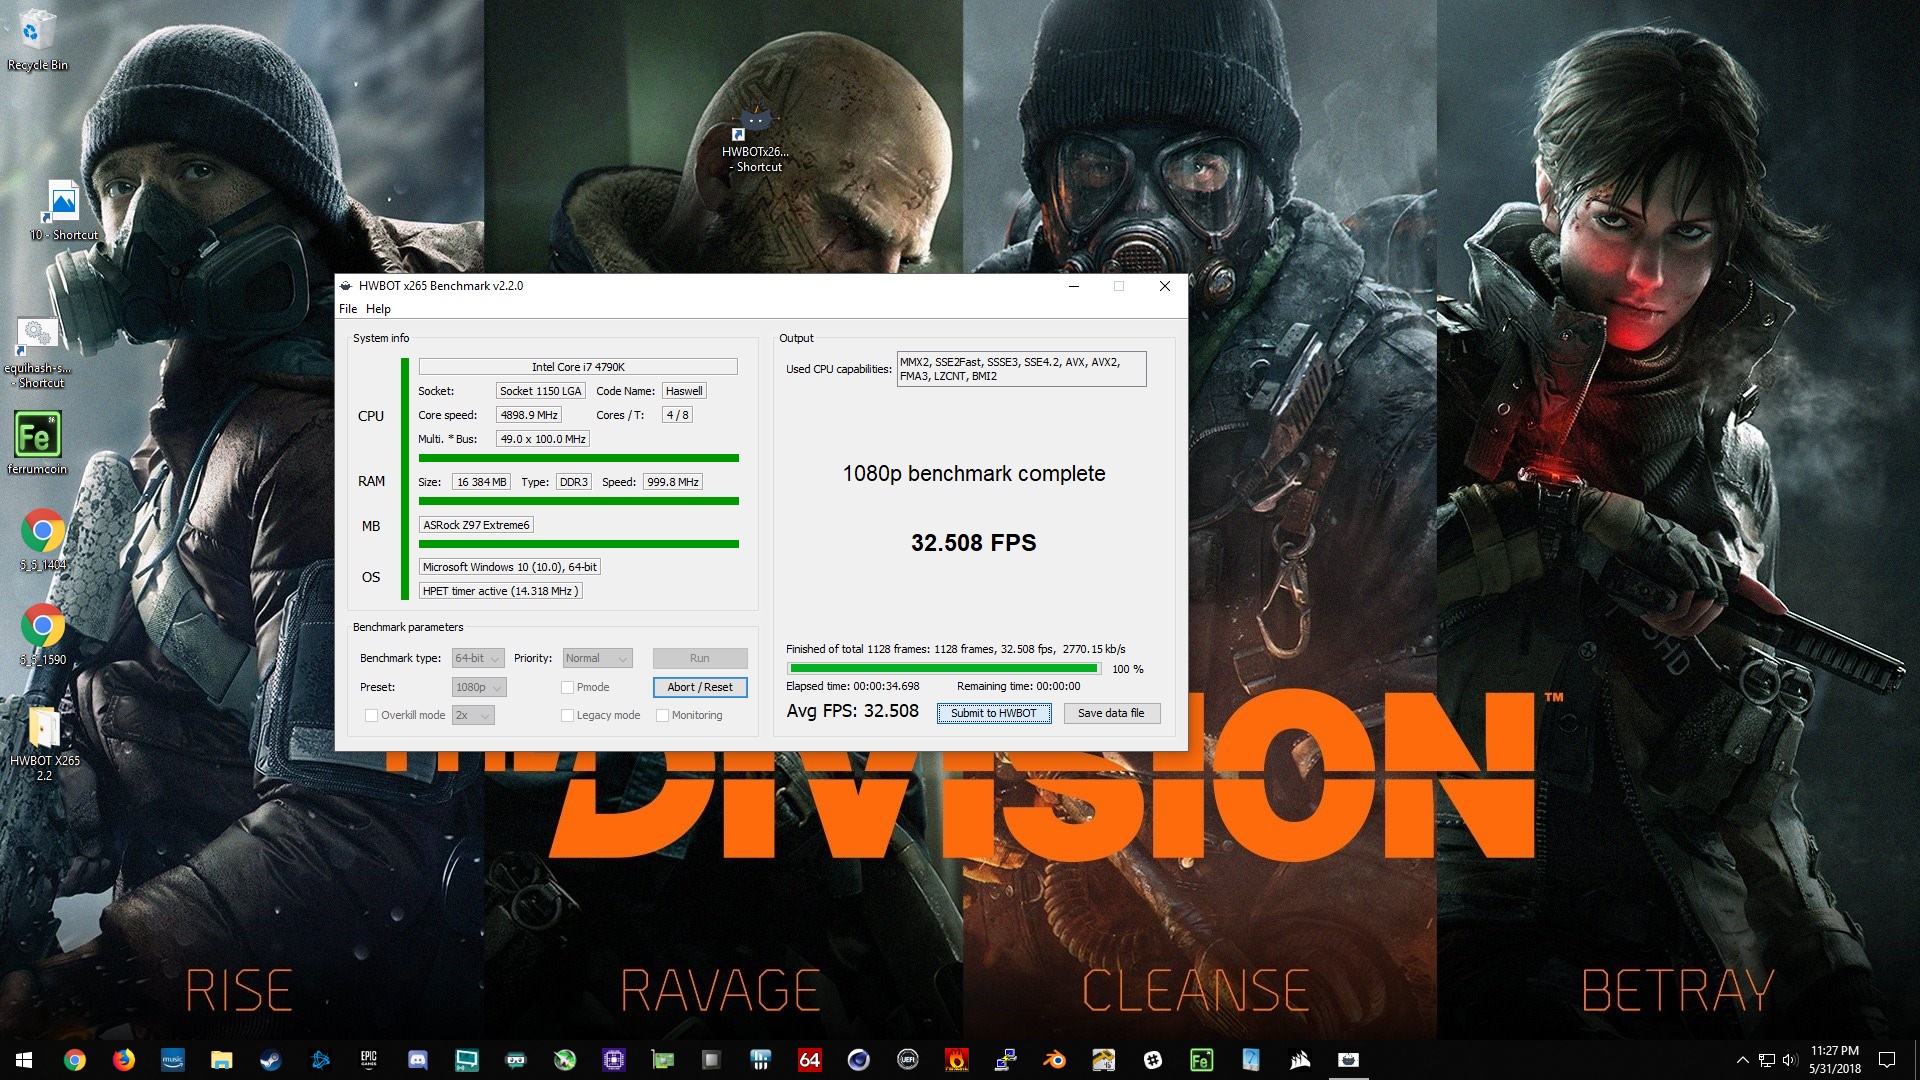Click the RAM Speed value 999.8 MHz
The image size is (1920, 1080).
[x=673, y=482]
